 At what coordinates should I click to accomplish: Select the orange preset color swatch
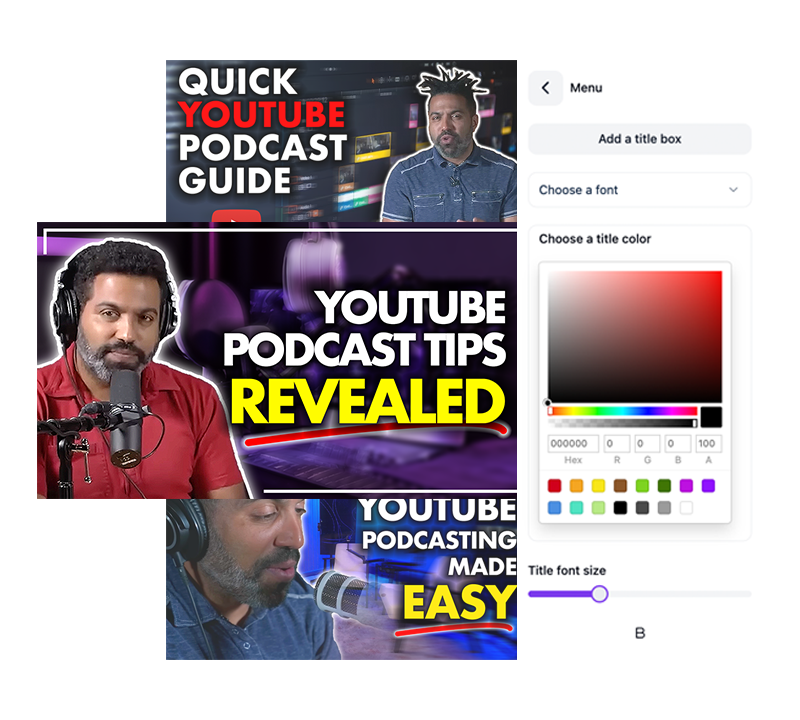(576, 485)
